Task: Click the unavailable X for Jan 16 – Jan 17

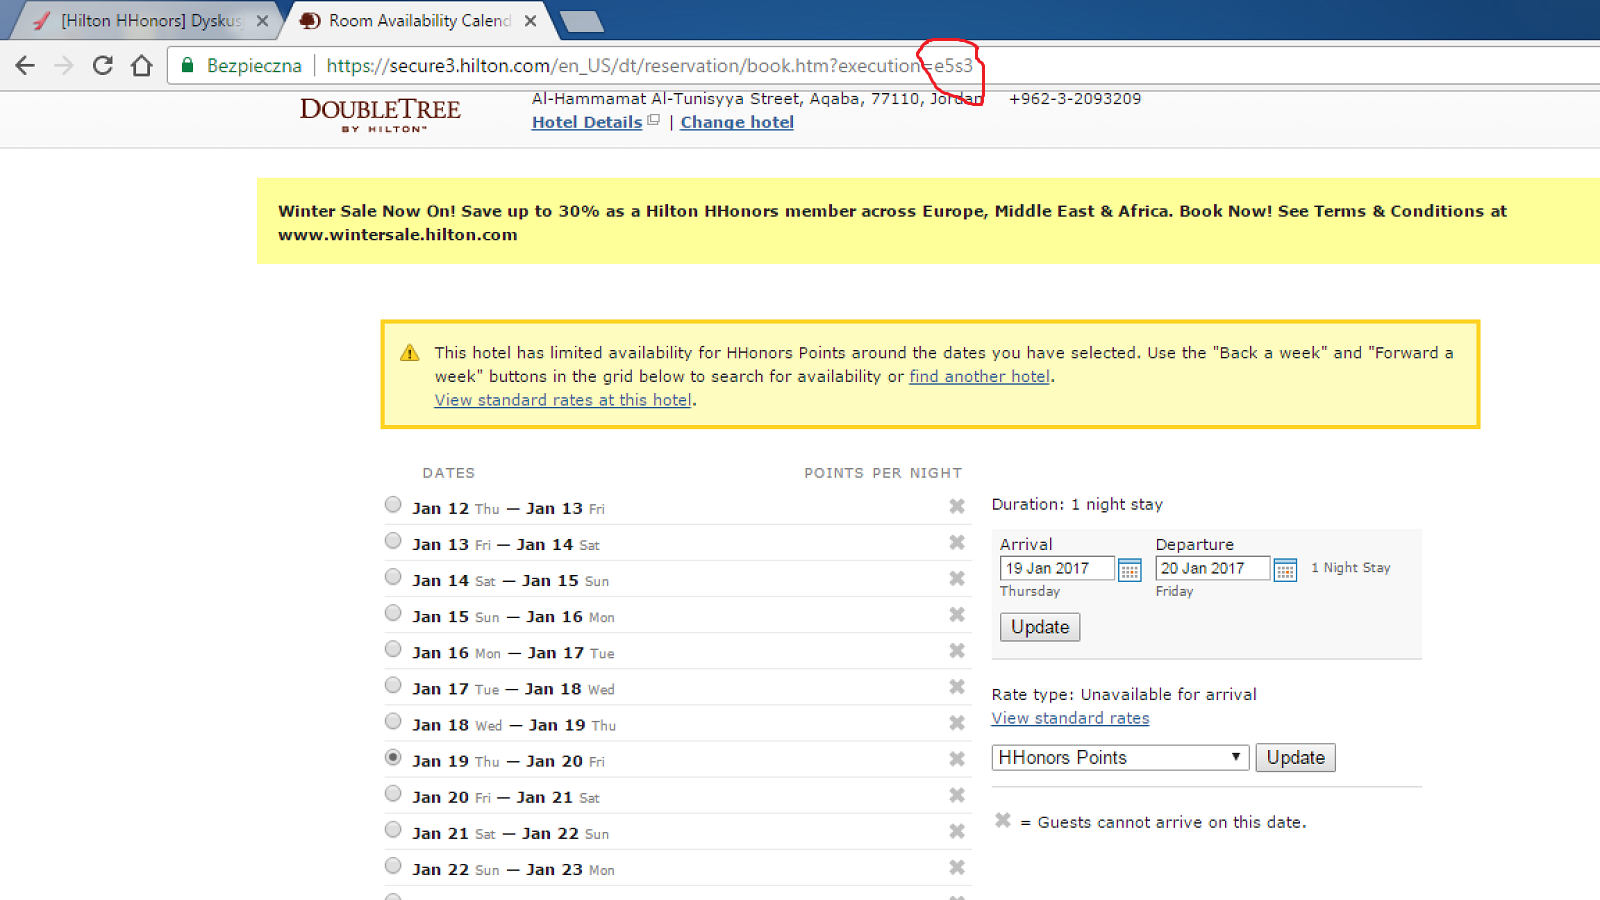Action: (957, 651)
